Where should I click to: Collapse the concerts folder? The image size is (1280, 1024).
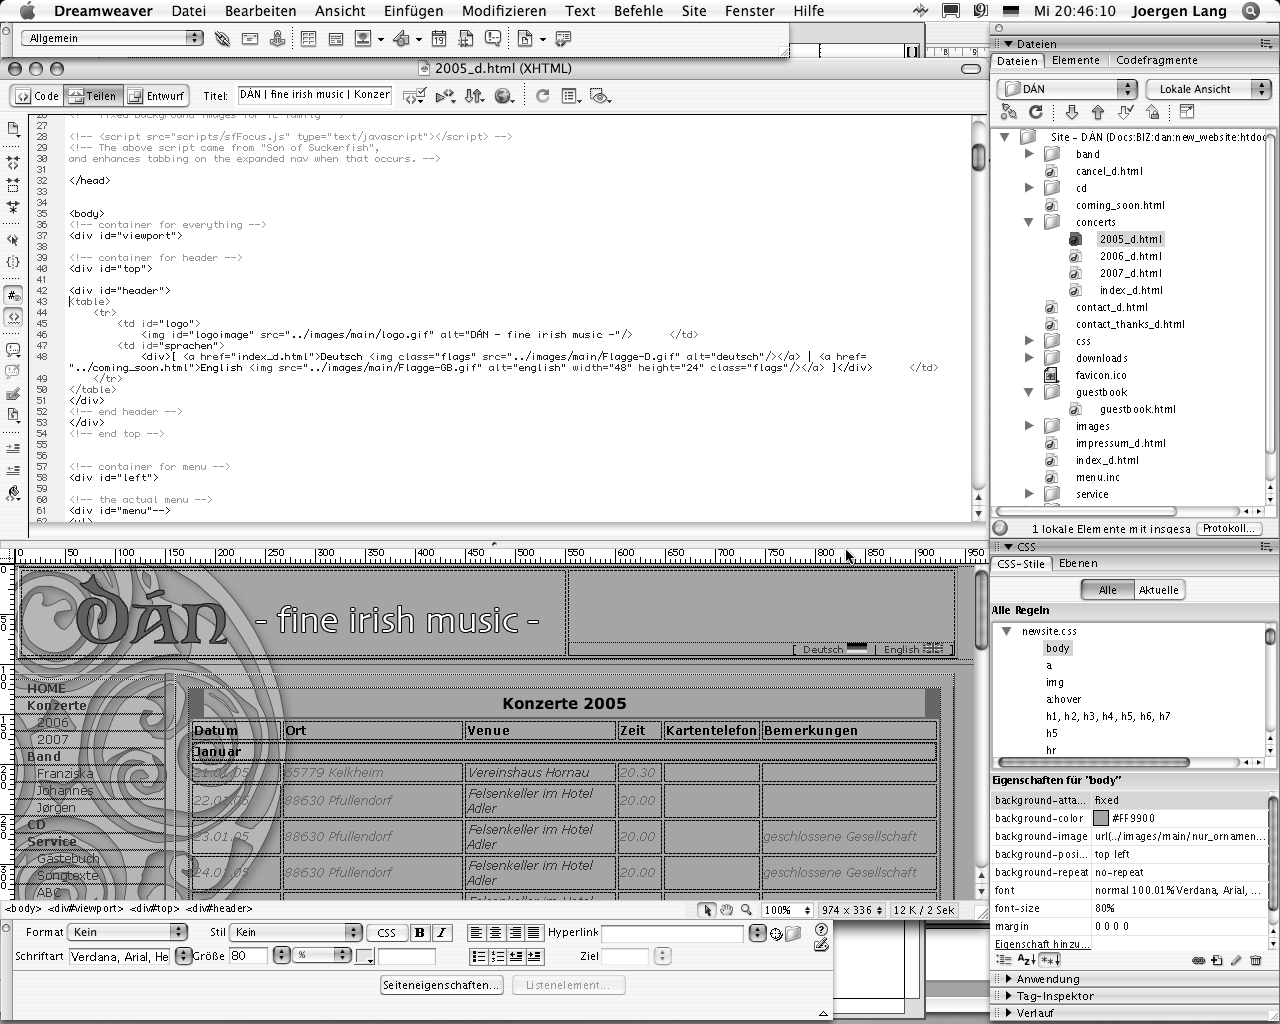(1029, 222)
